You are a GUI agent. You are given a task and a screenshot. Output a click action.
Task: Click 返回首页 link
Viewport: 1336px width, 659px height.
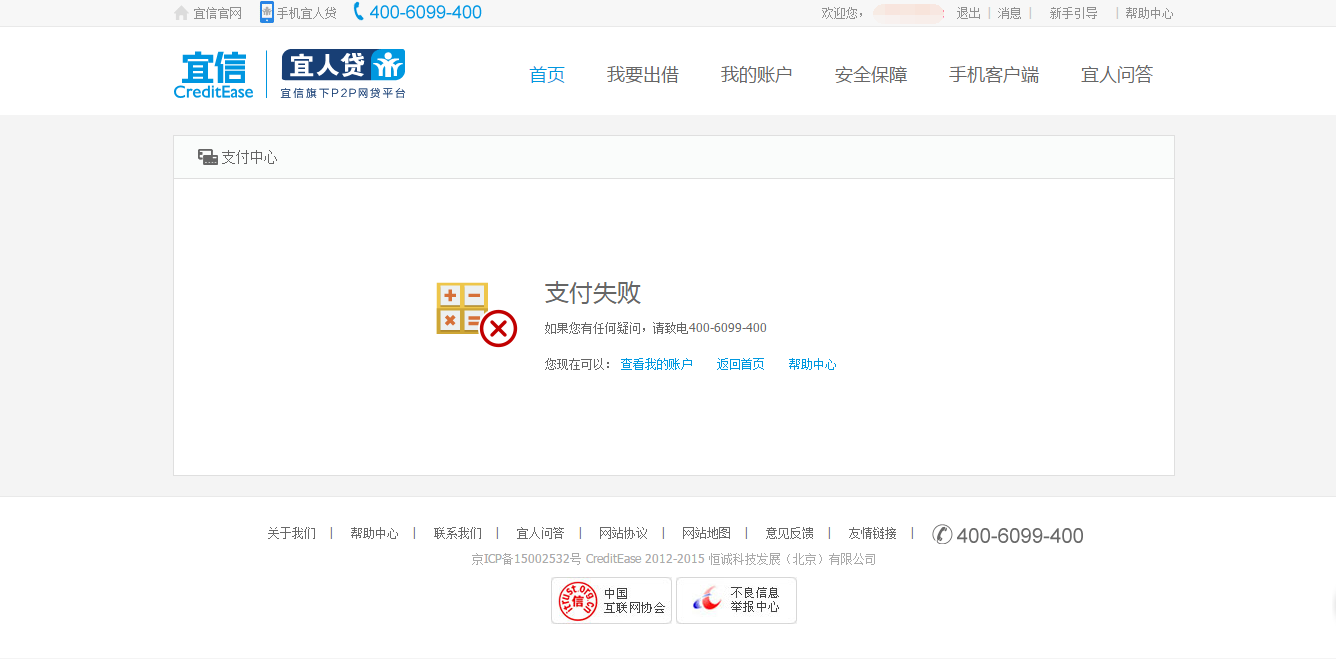[740, 365]
